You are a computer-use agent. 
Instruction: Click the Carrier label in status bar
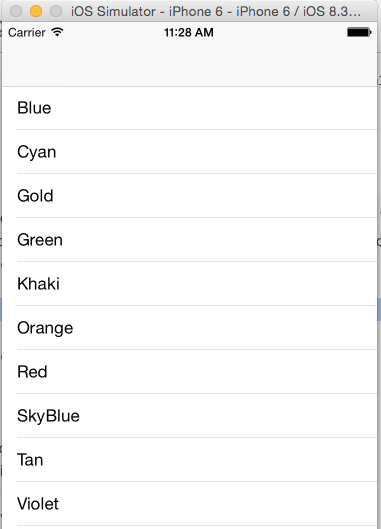(x=27, y=33)
